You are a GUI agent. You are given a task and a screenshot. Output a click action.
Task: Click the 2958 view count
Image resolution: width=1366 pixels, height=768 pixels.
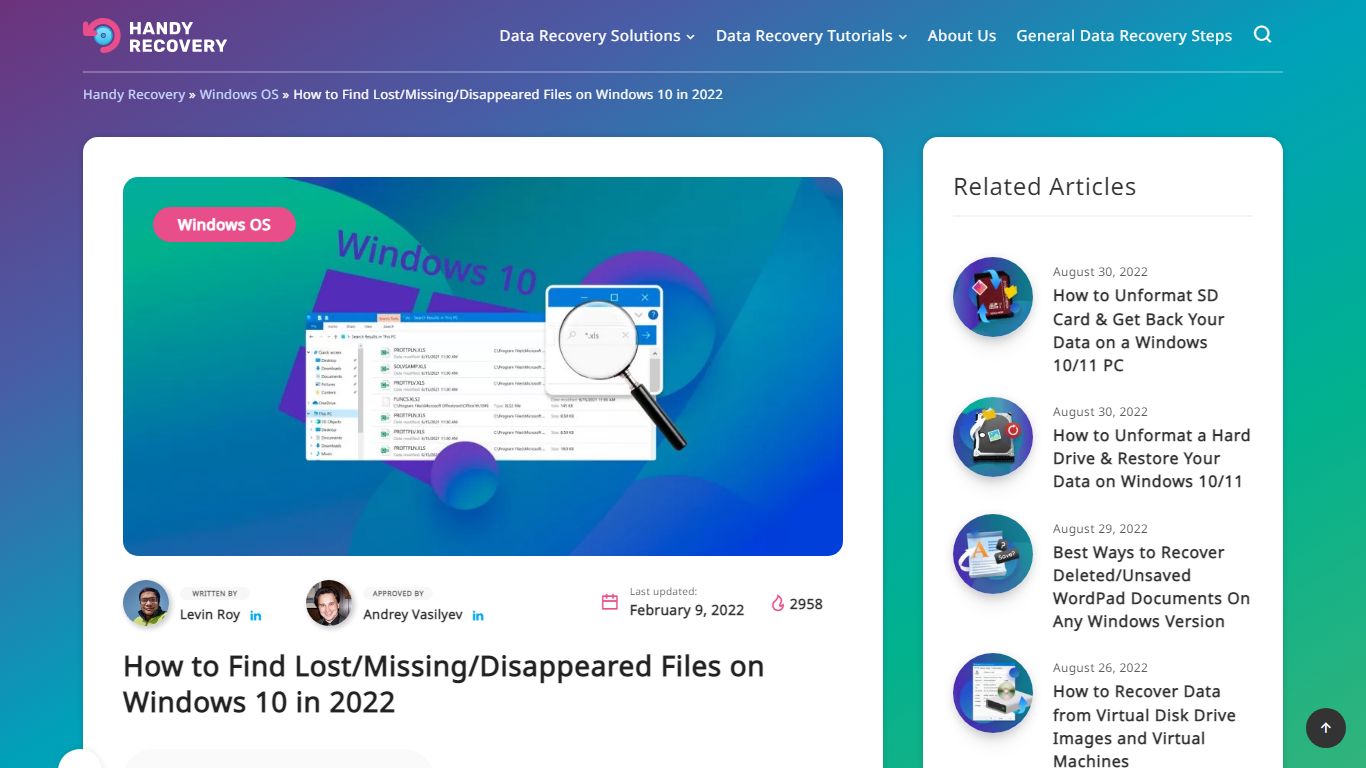pyautogui.click(x=806, y=604)
